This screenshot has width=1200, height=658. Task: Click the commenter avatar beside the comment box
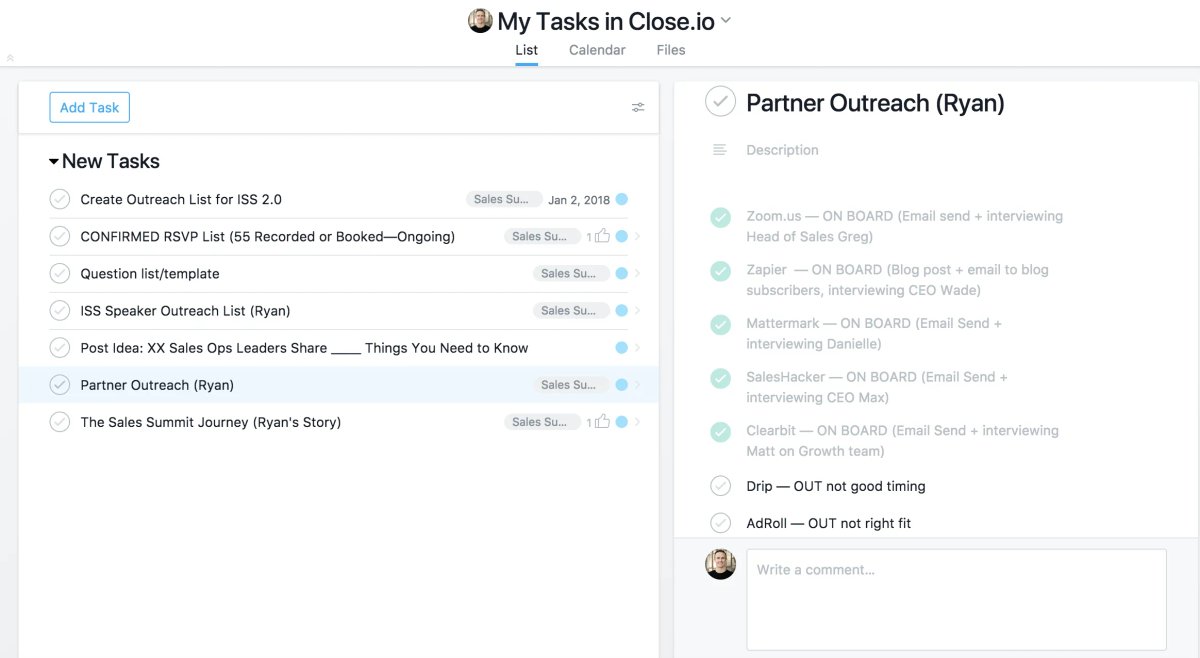tap(720, 564)
